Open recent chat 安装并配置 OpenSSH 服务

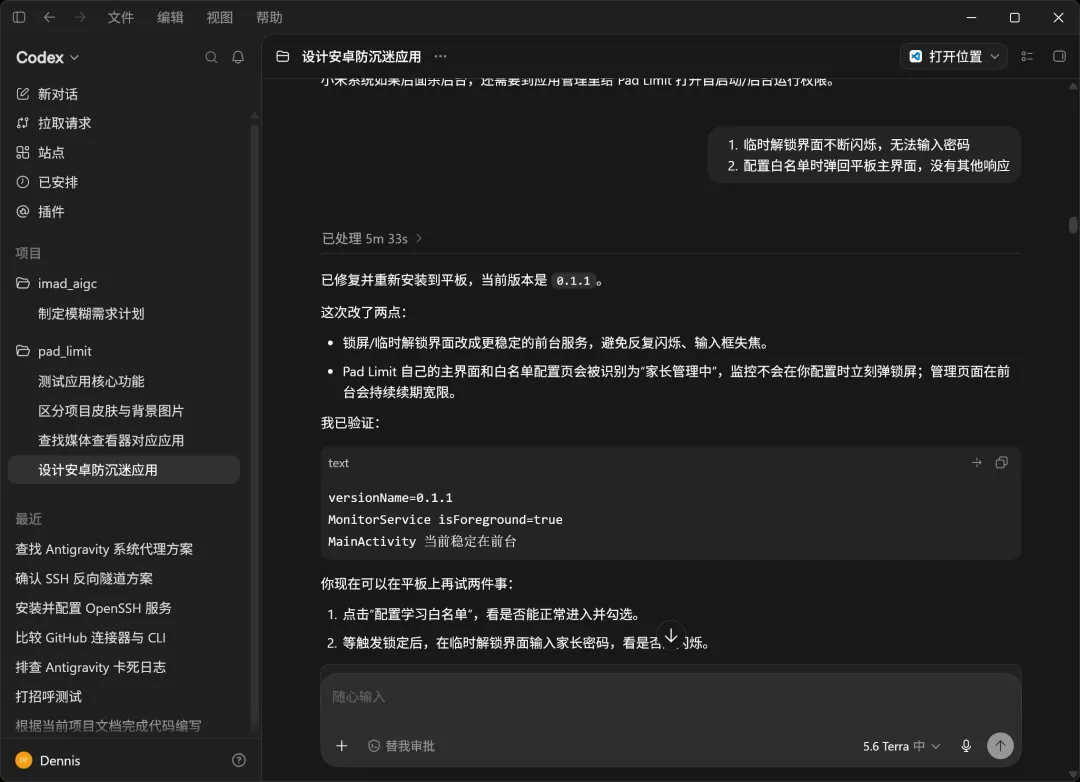tap(94, 608)
